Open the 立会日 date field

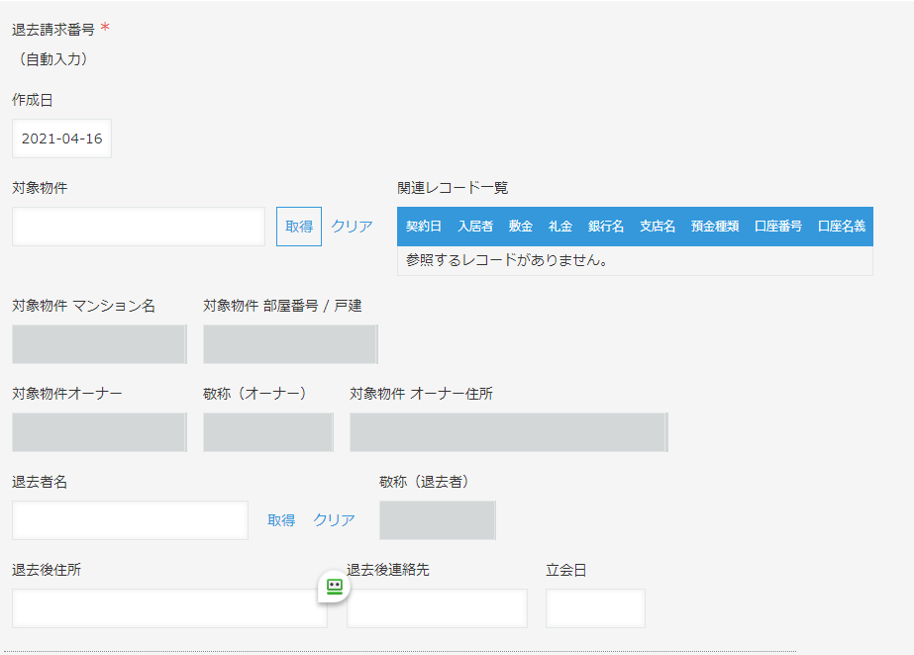tap(595, 608)
